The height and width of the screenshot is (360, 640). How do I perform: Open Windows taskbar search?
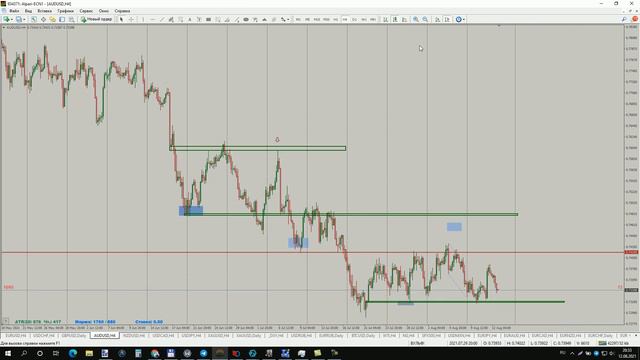(24, 353)
